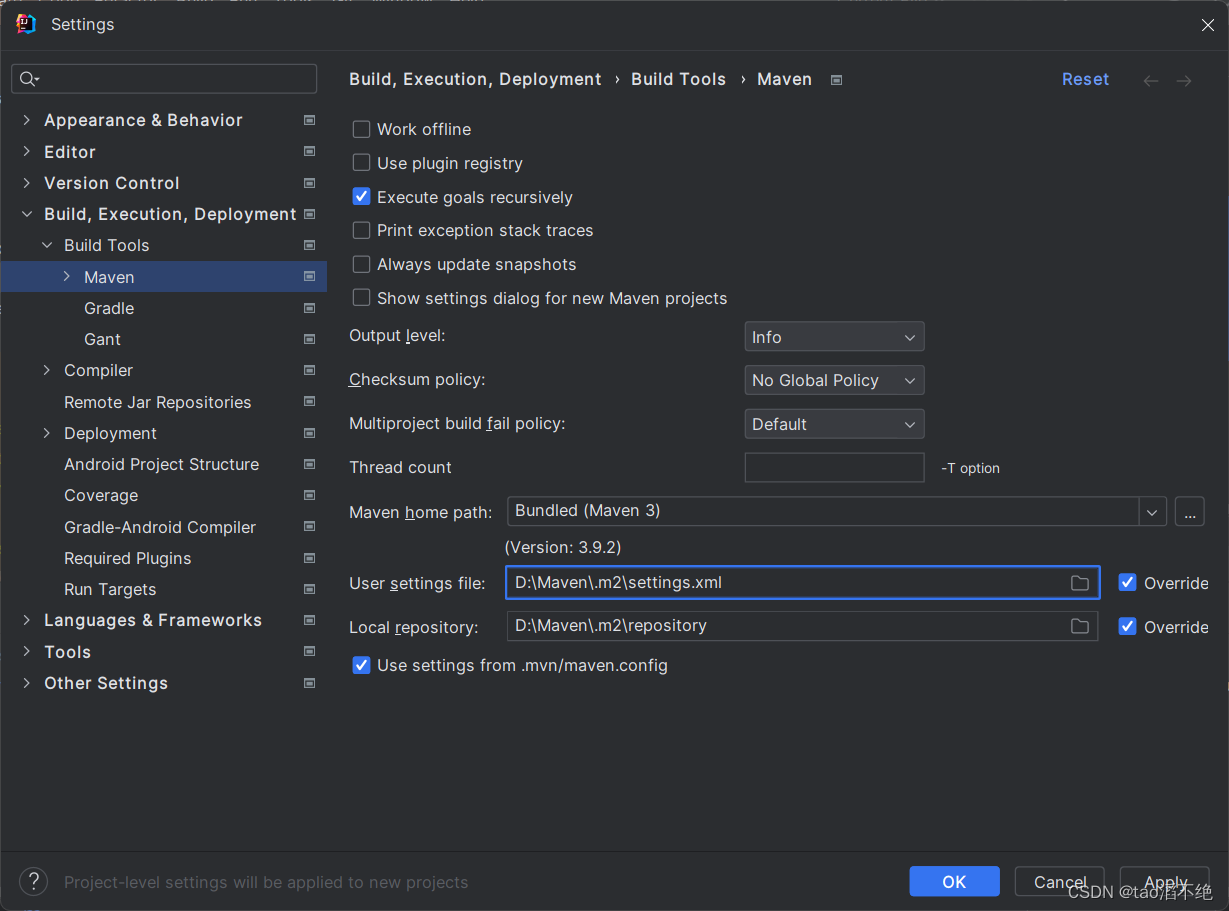Click the project-level icon beside Required Plugins
The image size is (1229, 911).
[309, 558]
